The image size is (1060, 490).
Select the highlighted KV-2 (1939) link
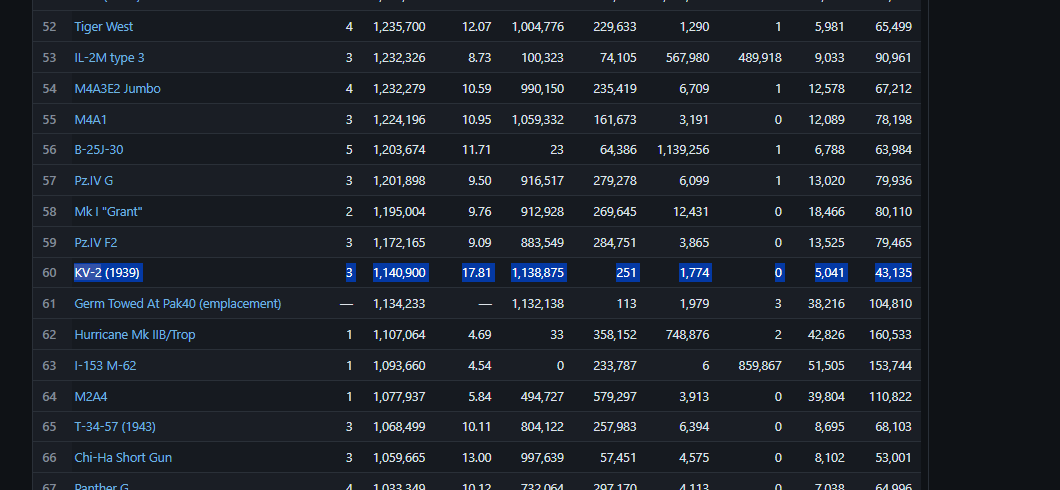click(x=107, y=273)
